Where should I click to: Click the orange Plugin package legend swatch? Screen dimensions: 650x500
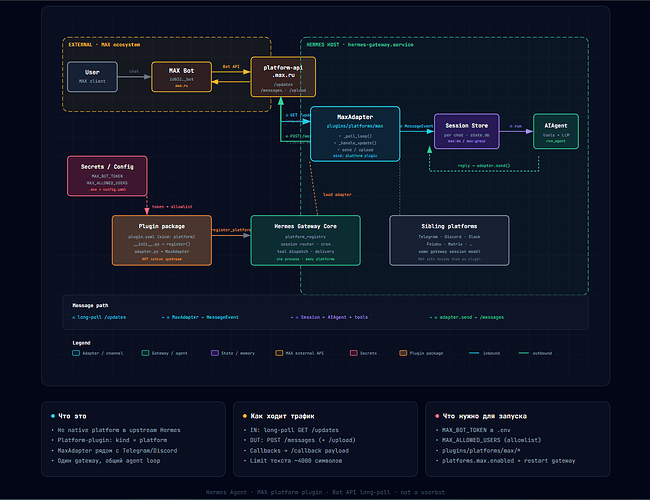click(403, 353)
